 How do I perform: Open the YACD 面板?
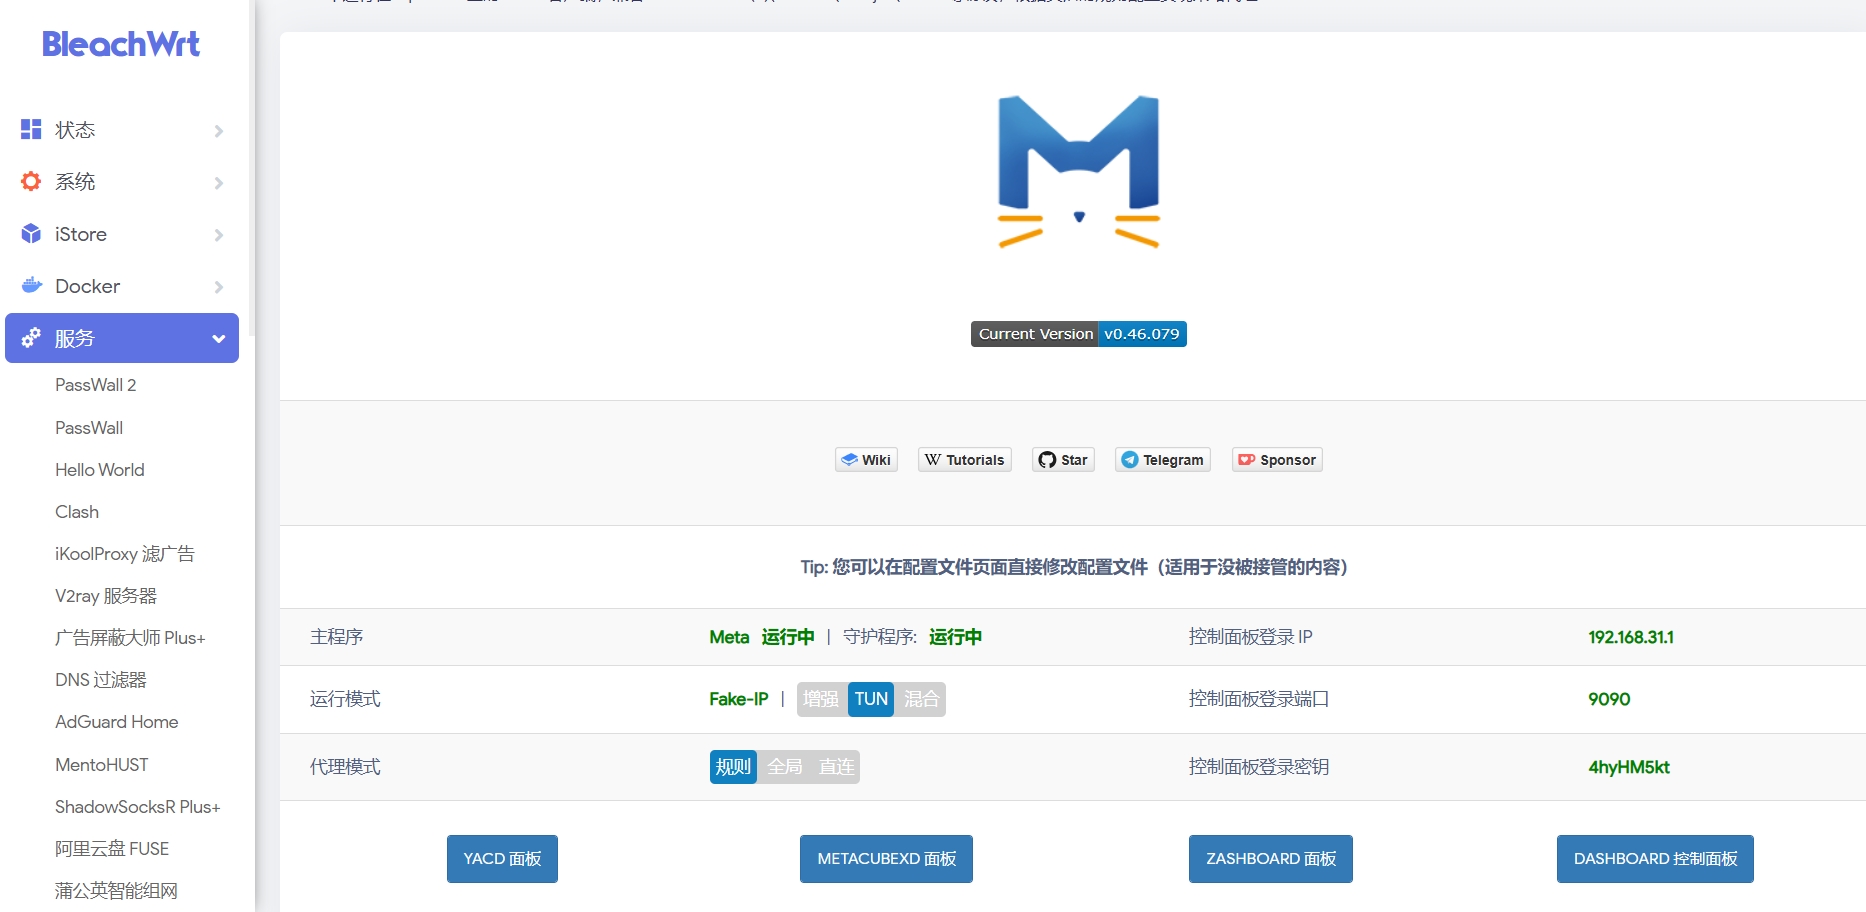click(502, 859)
